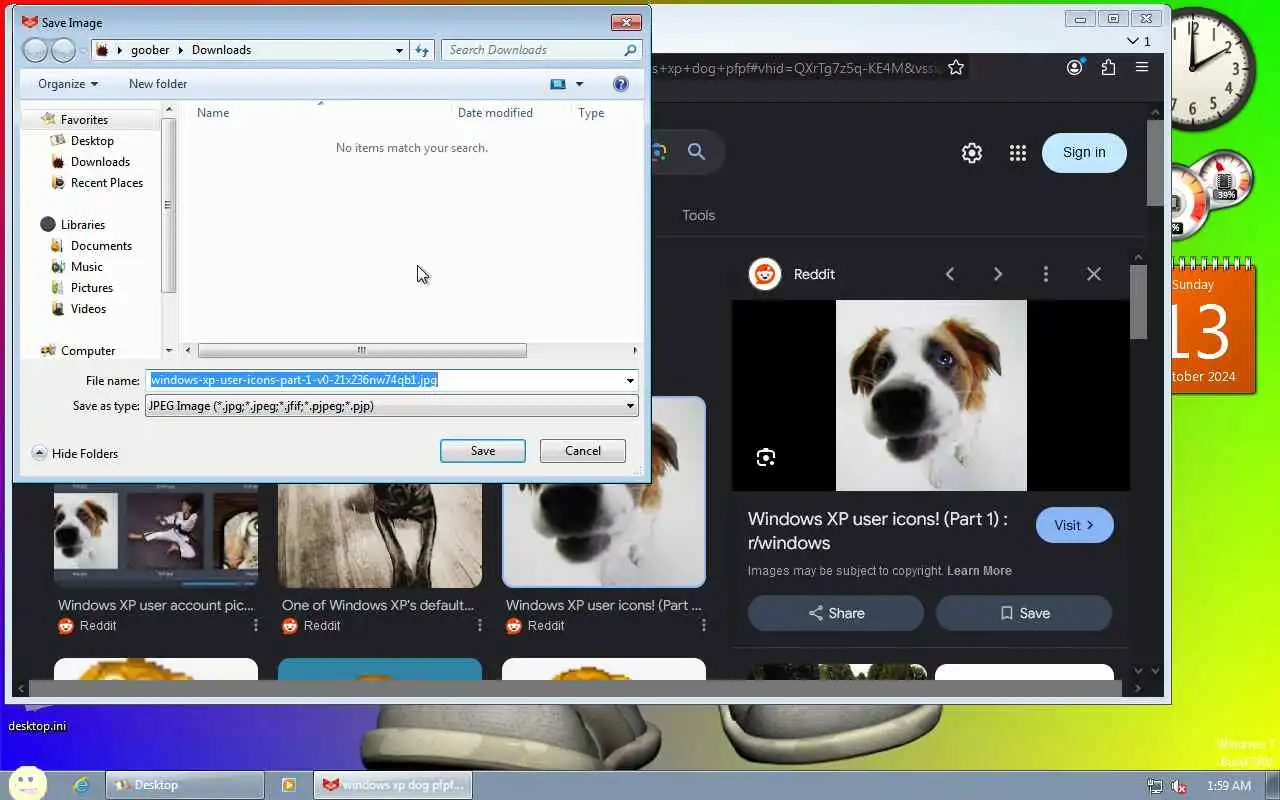This screenshot has width=1280, height=800.
Task: Open Pictures library
Action: pos(91,288)
